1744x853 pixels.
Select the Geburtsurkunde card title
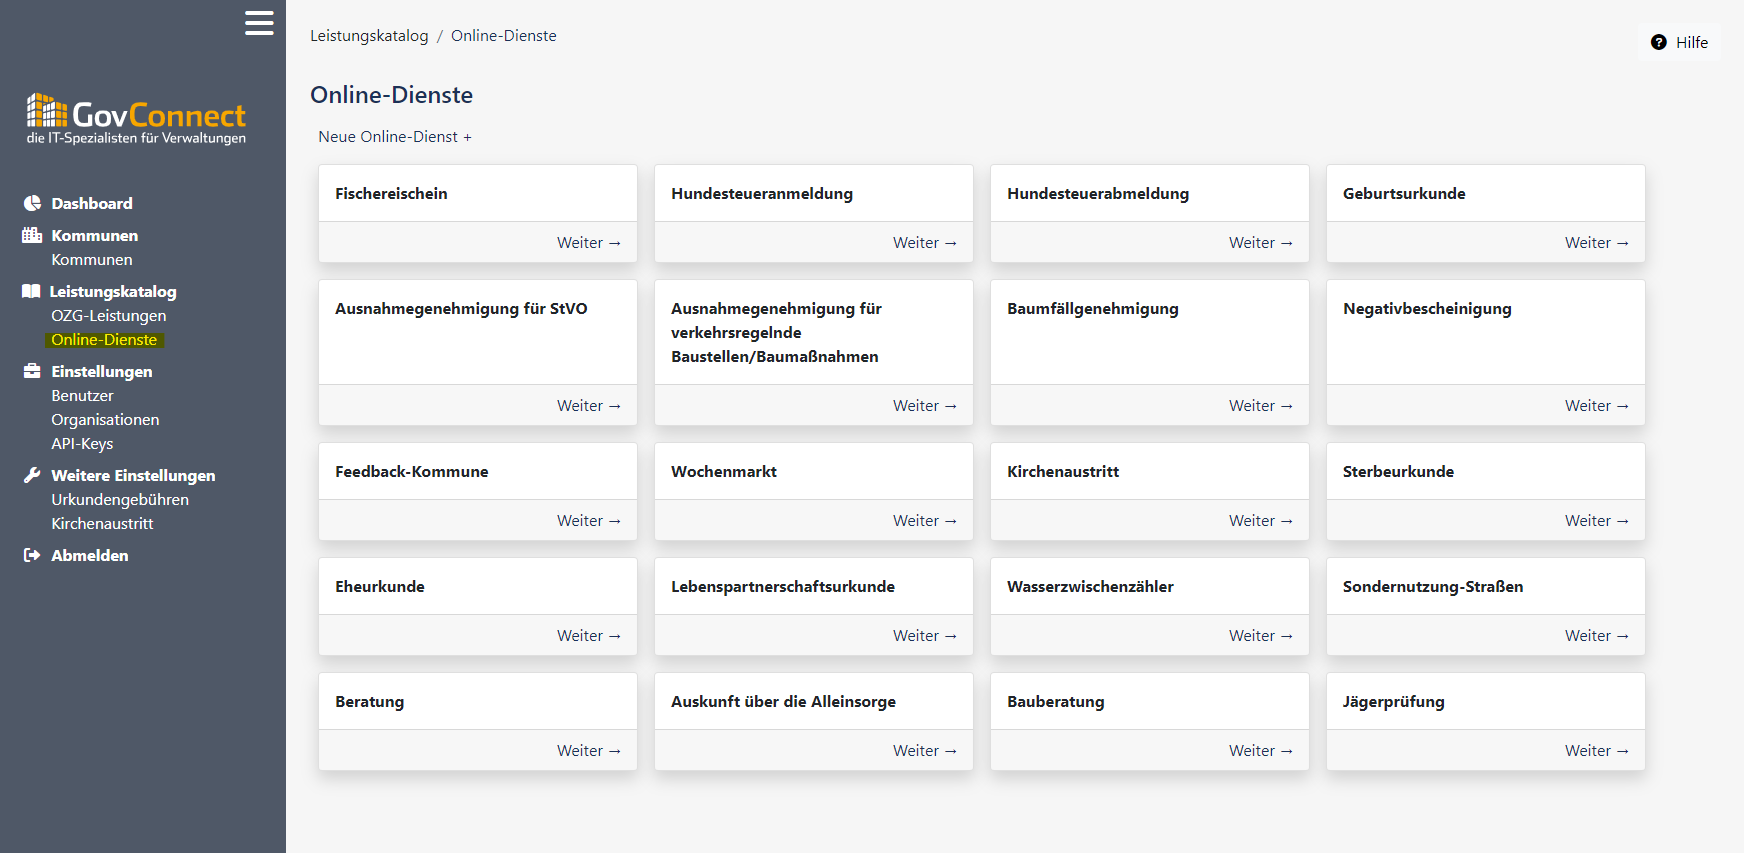1404,193
